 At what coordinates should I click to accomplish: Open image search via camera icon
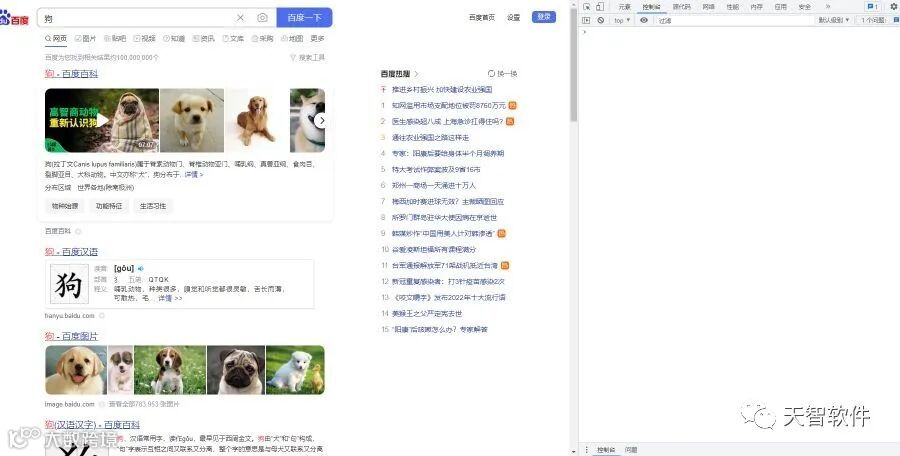[x=262, y=18]
